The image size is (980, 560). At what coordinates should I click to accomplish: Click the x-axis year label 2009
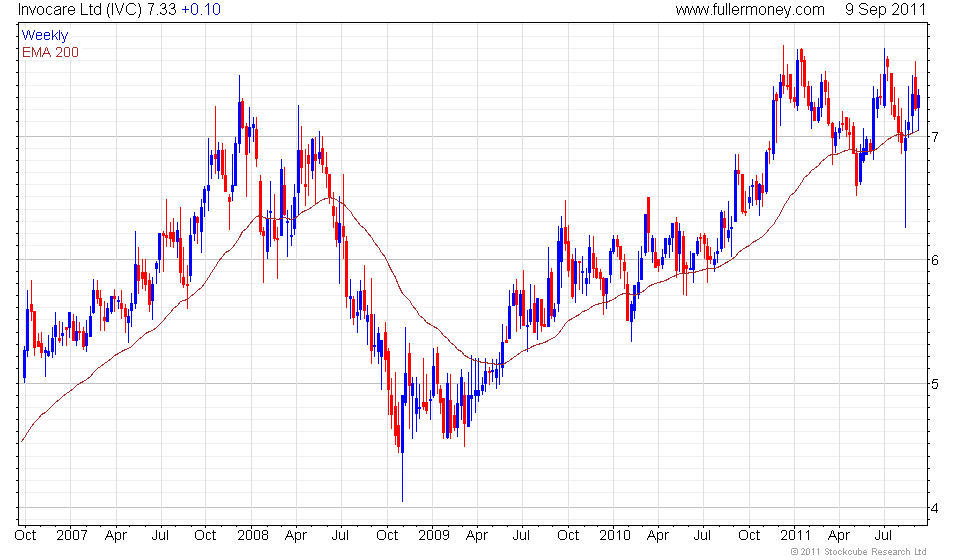pyautogui.click(x=434, y=536)
